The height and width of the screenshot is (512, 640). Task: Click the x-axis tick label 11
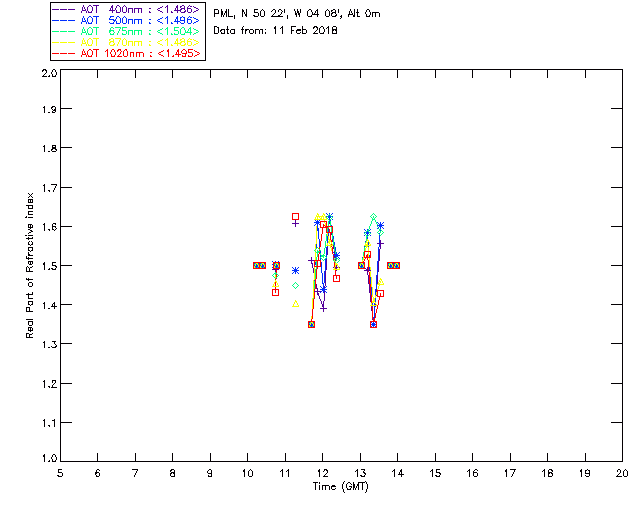tap(285, 473)
